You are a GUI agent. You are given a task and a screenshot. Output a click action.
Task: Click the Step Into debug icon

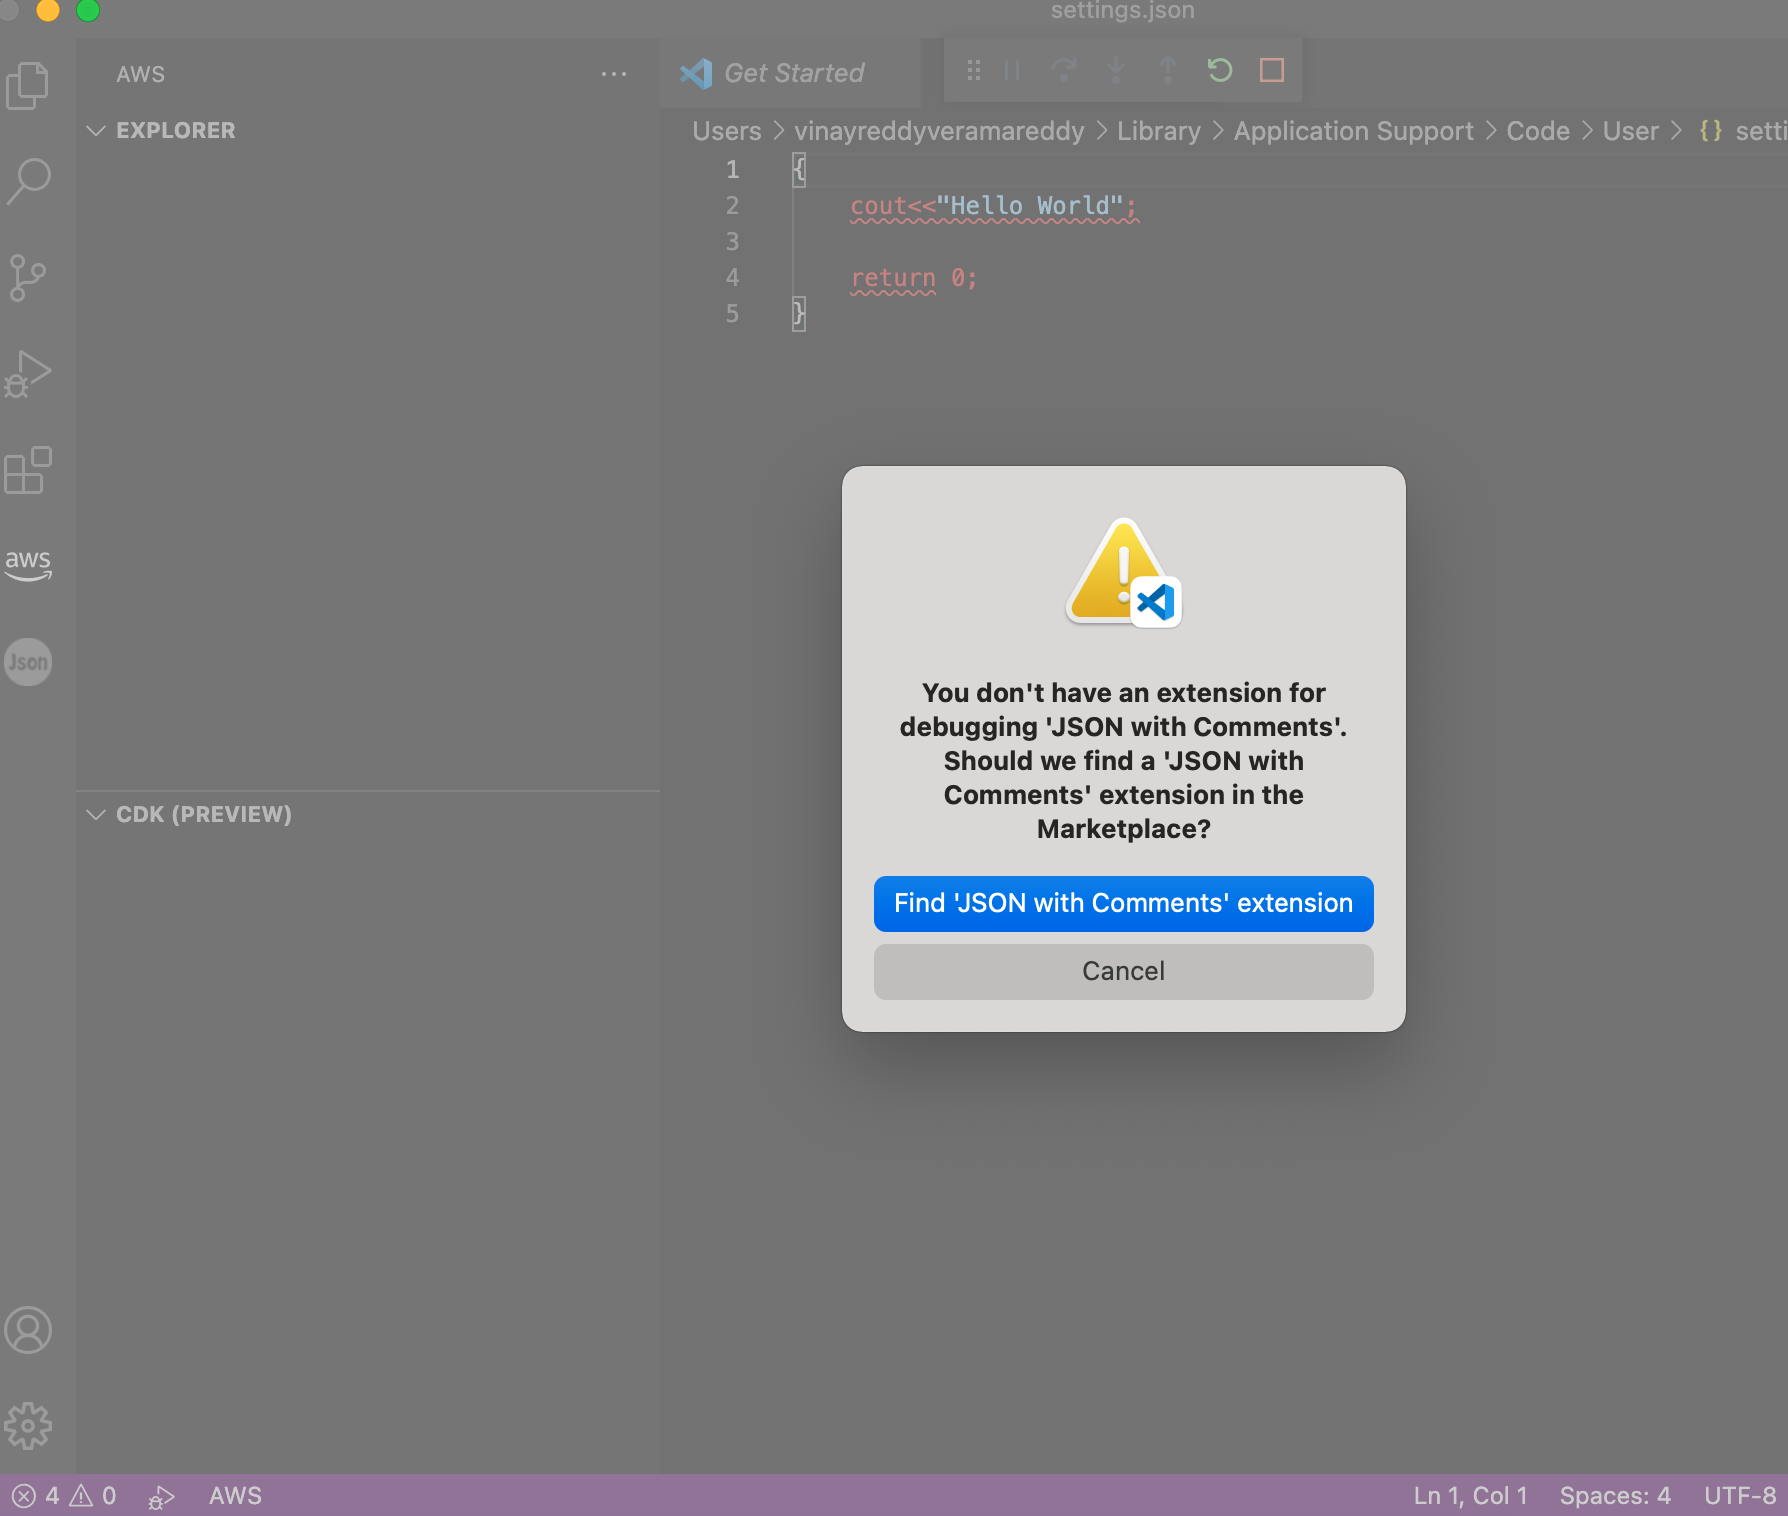coord(1116,70)
